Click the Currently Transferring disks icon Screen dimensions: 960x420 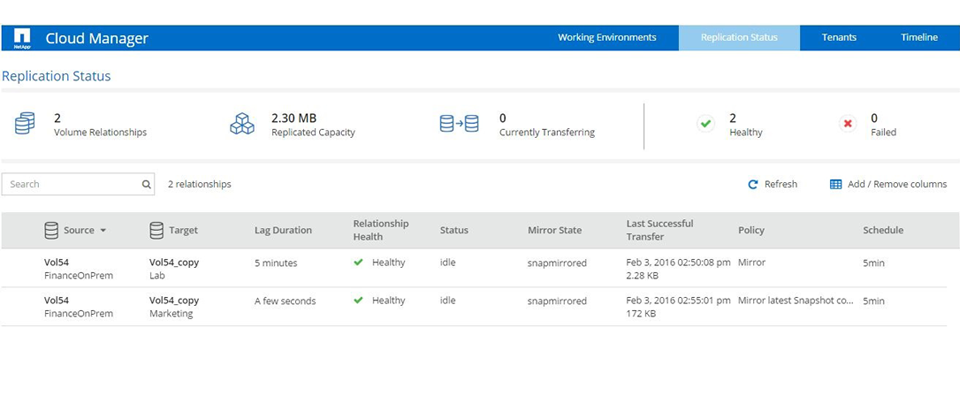[459, 124]
